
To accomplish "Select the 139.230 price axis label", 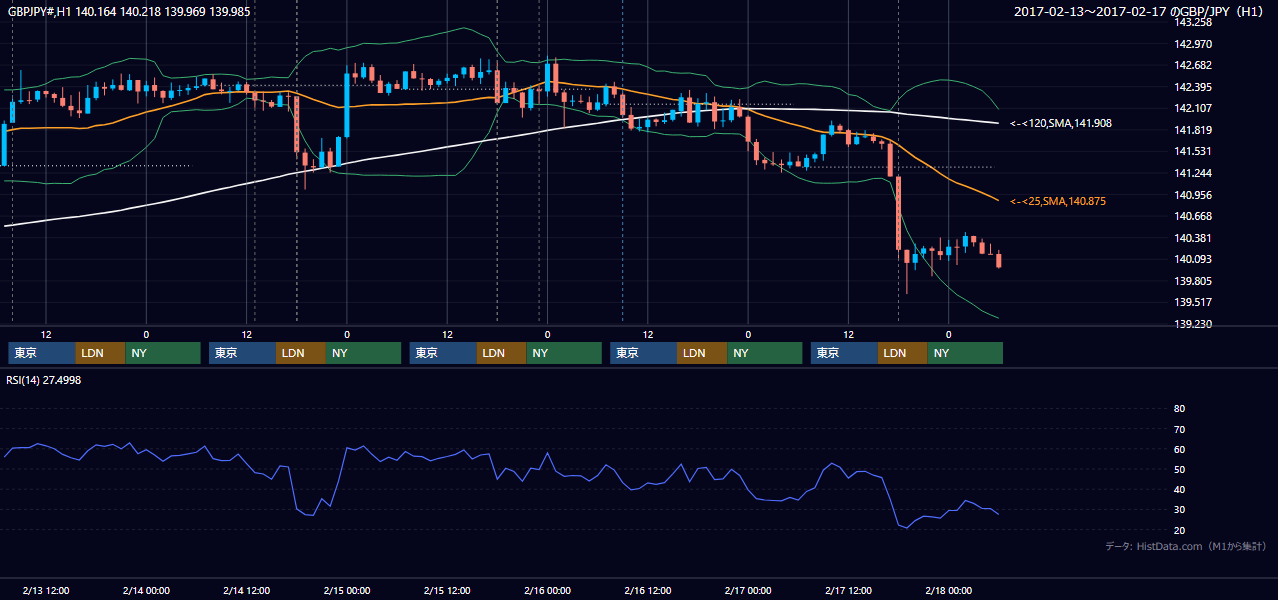I will [x=1193, y=324].
